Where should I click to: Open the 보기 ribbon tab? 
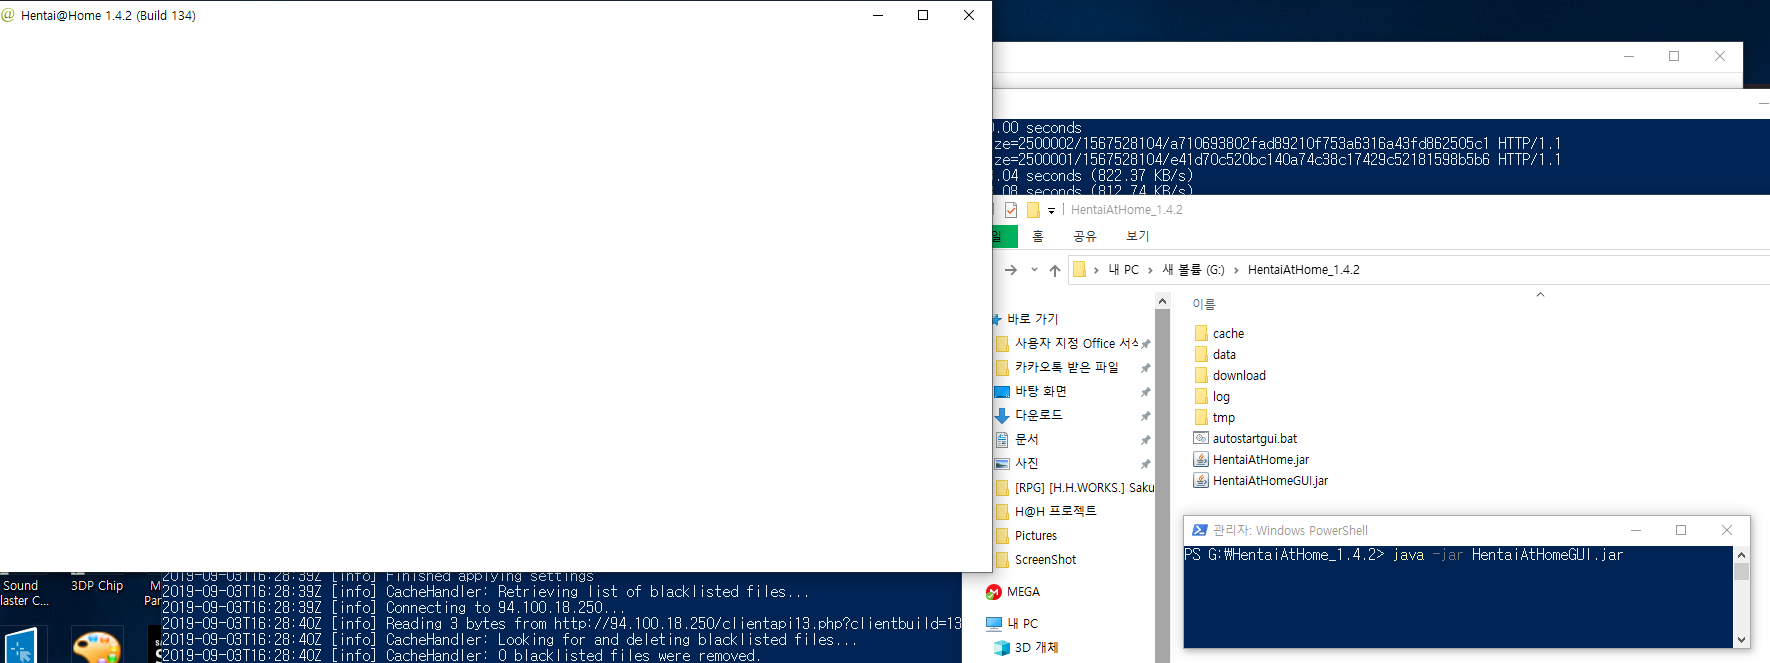1138,236
